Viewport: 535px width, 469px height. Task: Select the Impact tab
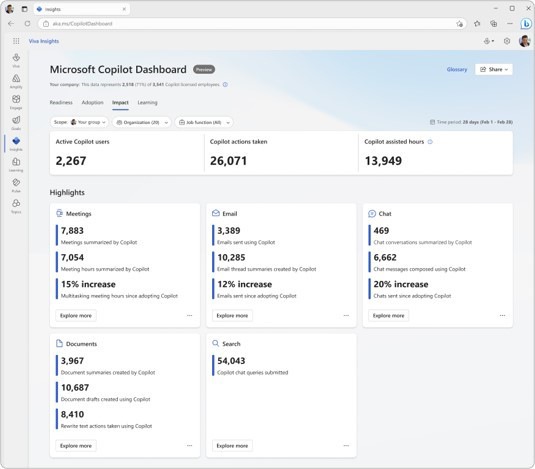click(120, 102)
